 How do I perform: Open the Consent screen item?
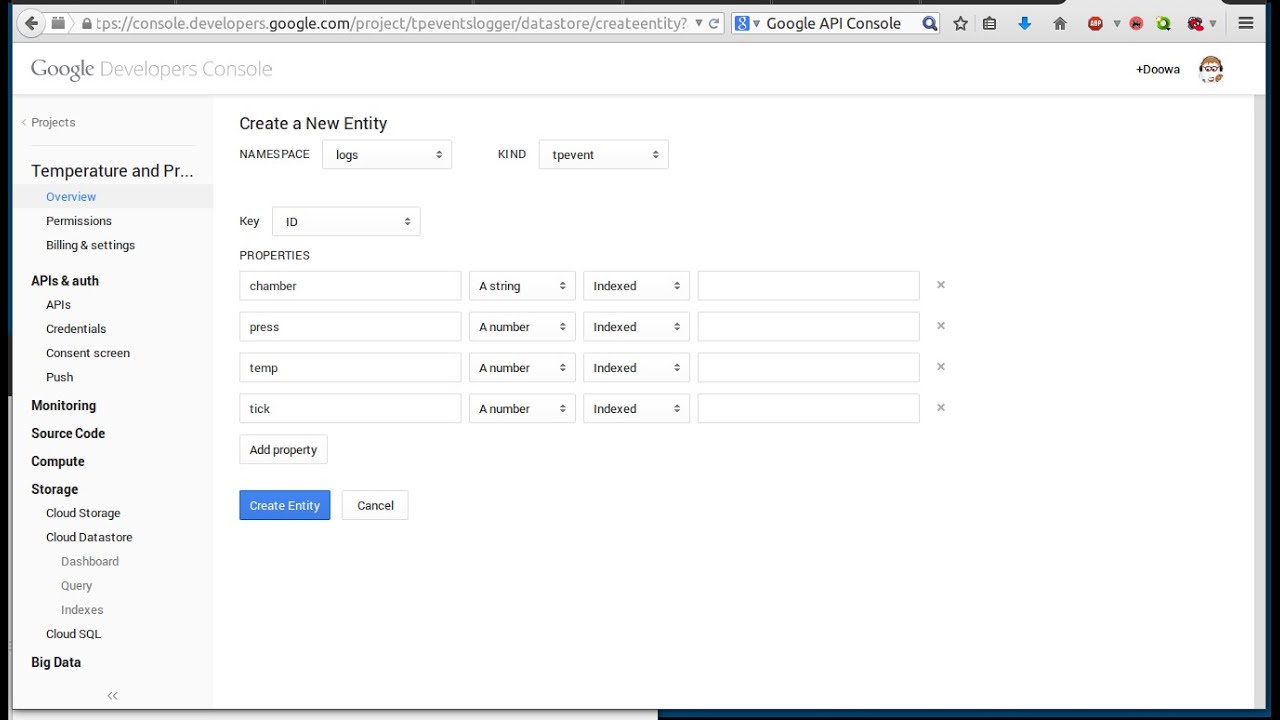tap(88, 353)
